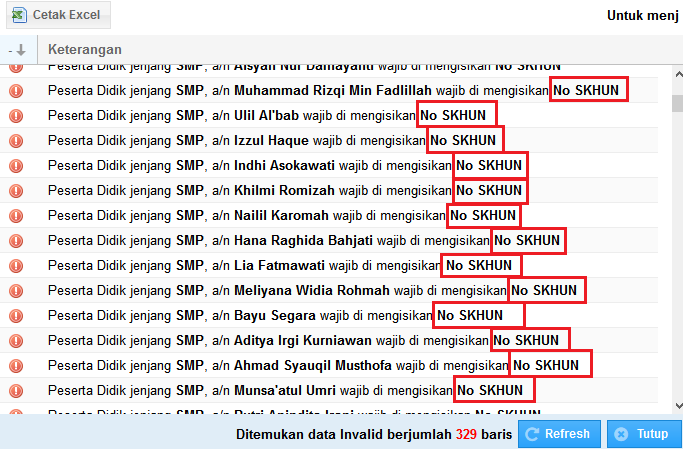This screenshot has width=683, height=449.
Task: Click the vertical scrollbar track
Action: [677, 250]
